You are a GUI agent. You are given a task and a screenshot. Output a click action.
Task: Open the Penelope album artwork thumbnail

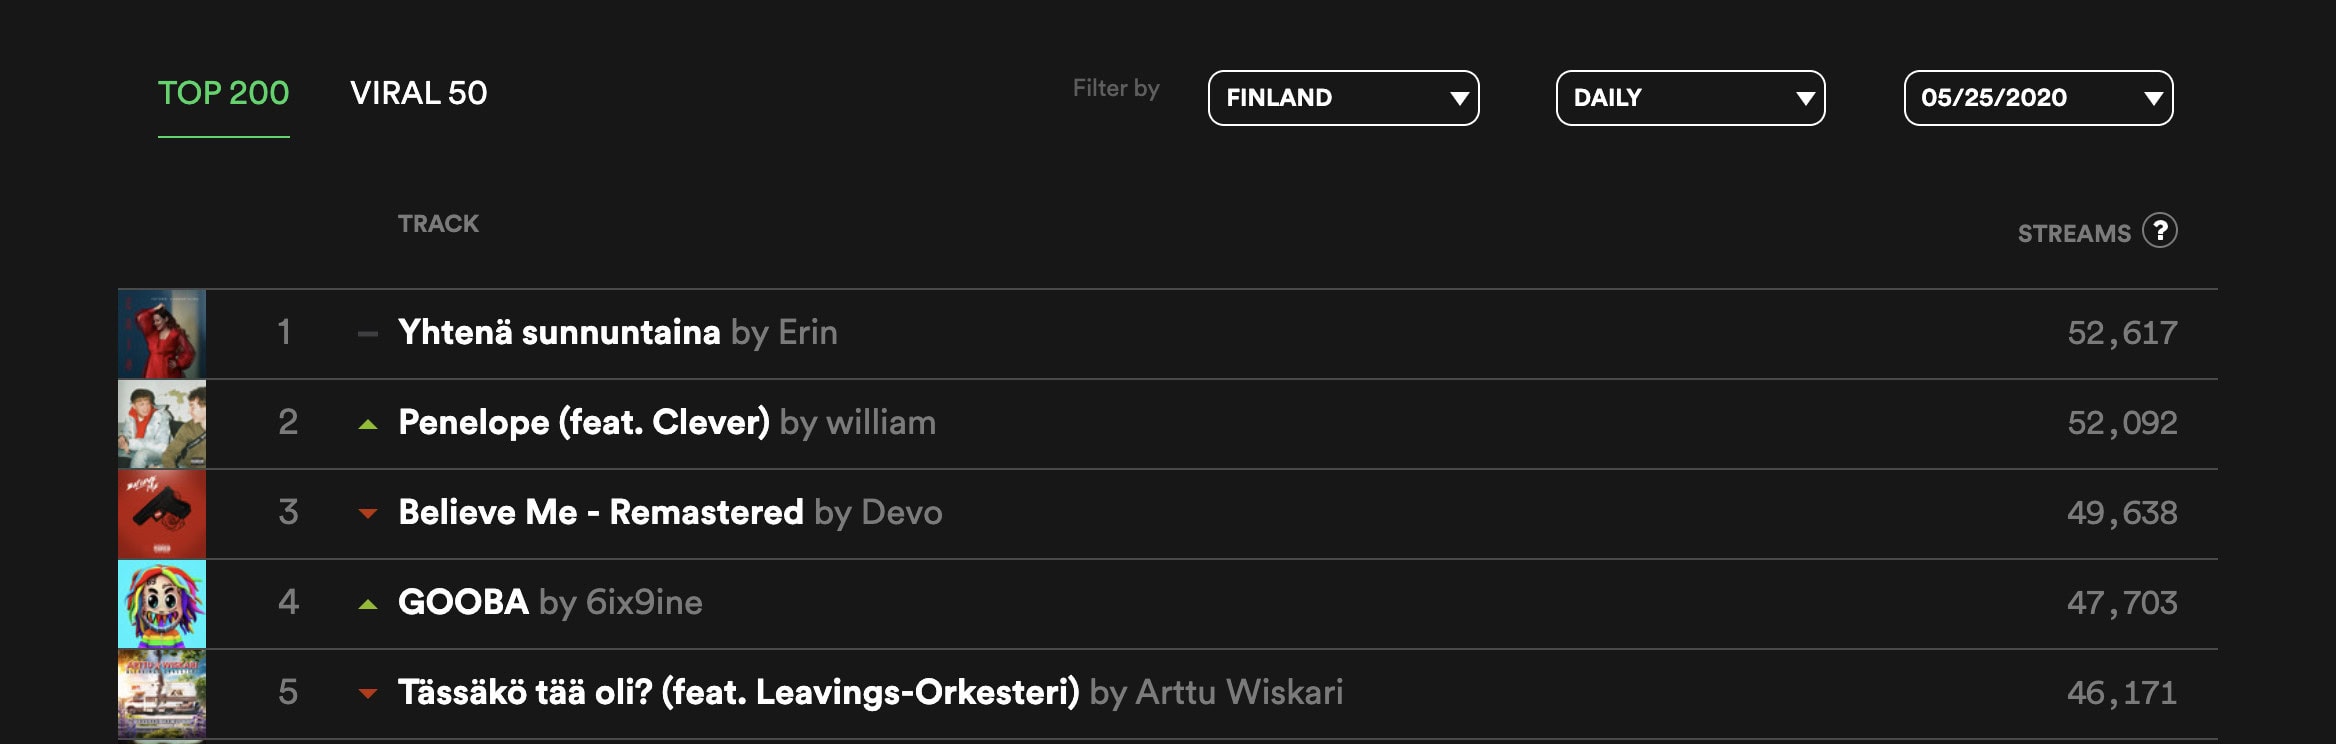tap(162, 424)
